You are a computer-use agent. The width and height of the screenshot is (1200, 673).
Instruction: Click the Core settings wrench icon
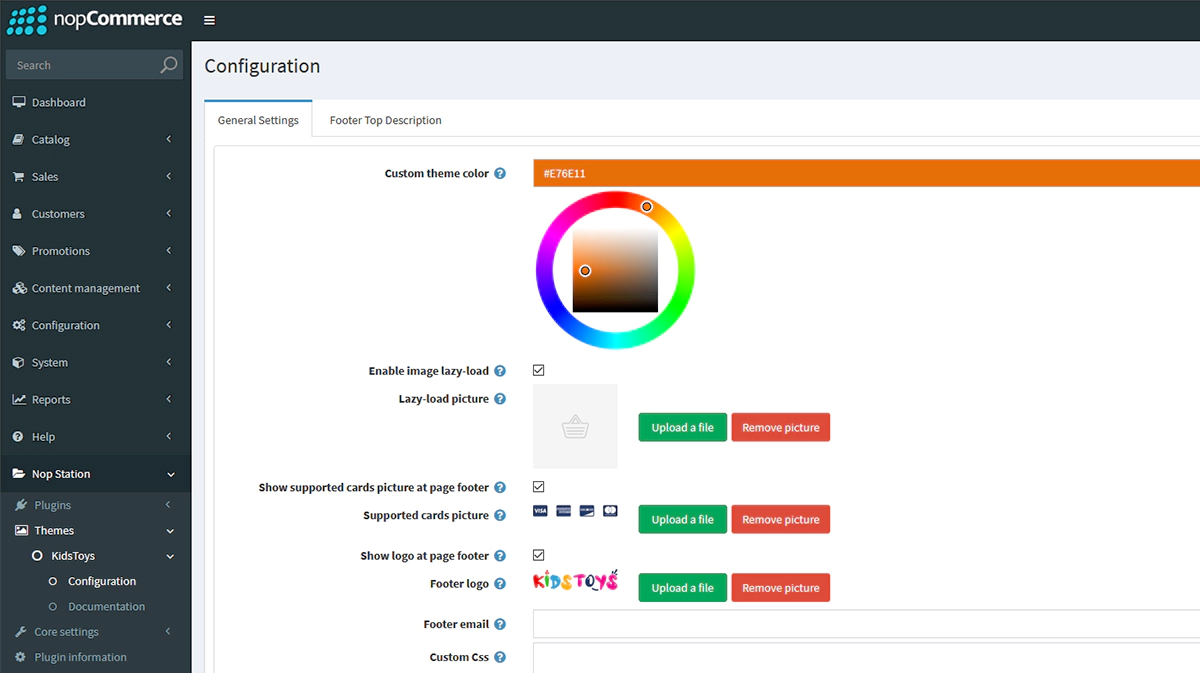click(x=21, y=631)
